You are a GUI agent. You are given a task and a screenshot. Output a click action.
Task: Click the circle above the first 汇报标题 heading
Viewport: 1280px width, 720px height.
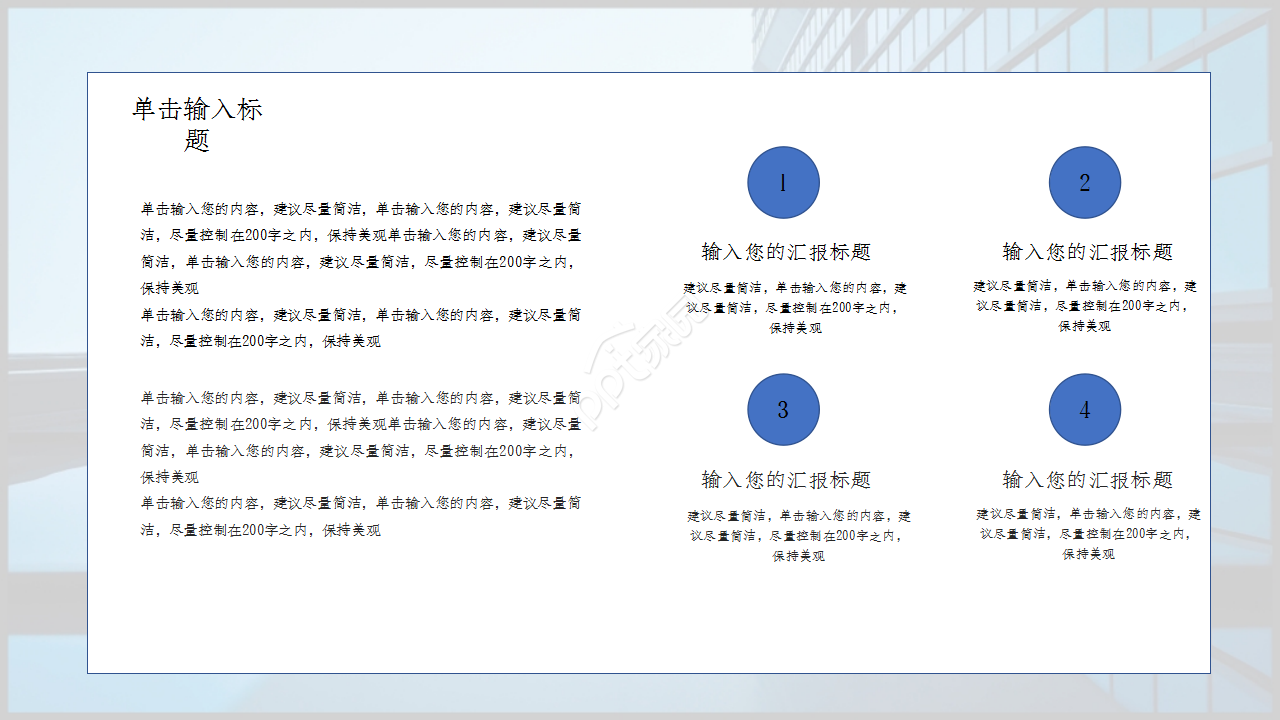(783, 182)
